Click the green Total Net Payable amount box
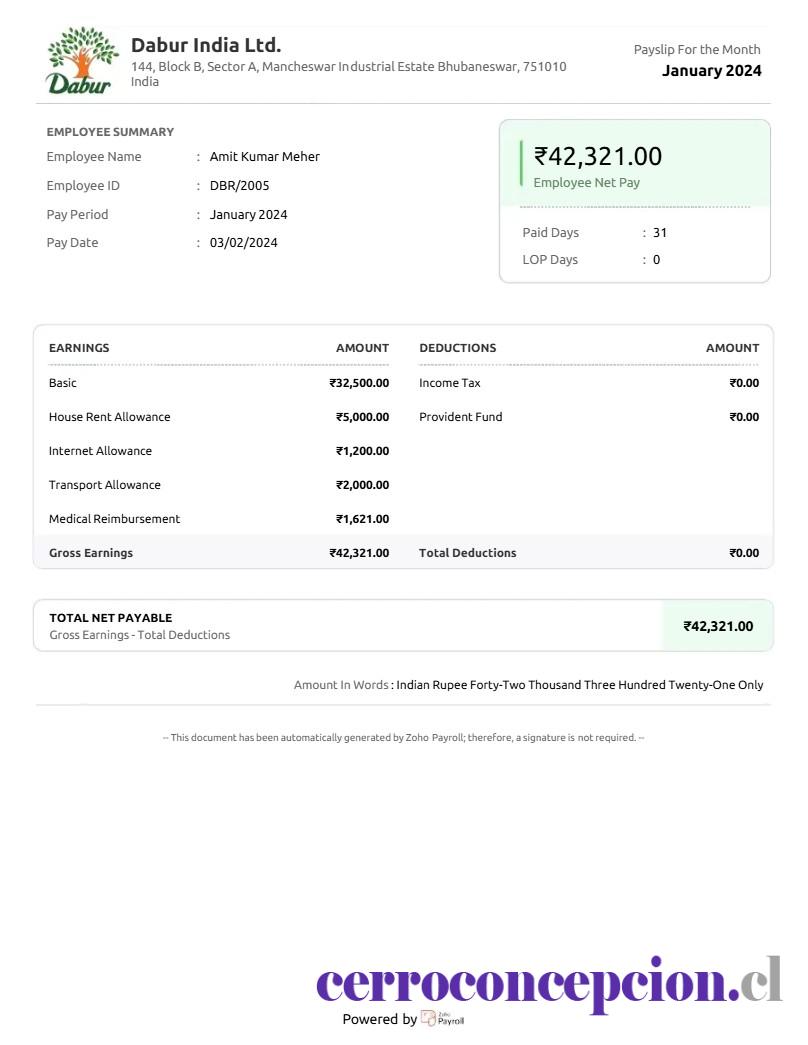Screen dimensions: 808x1045 pos(717,626)
